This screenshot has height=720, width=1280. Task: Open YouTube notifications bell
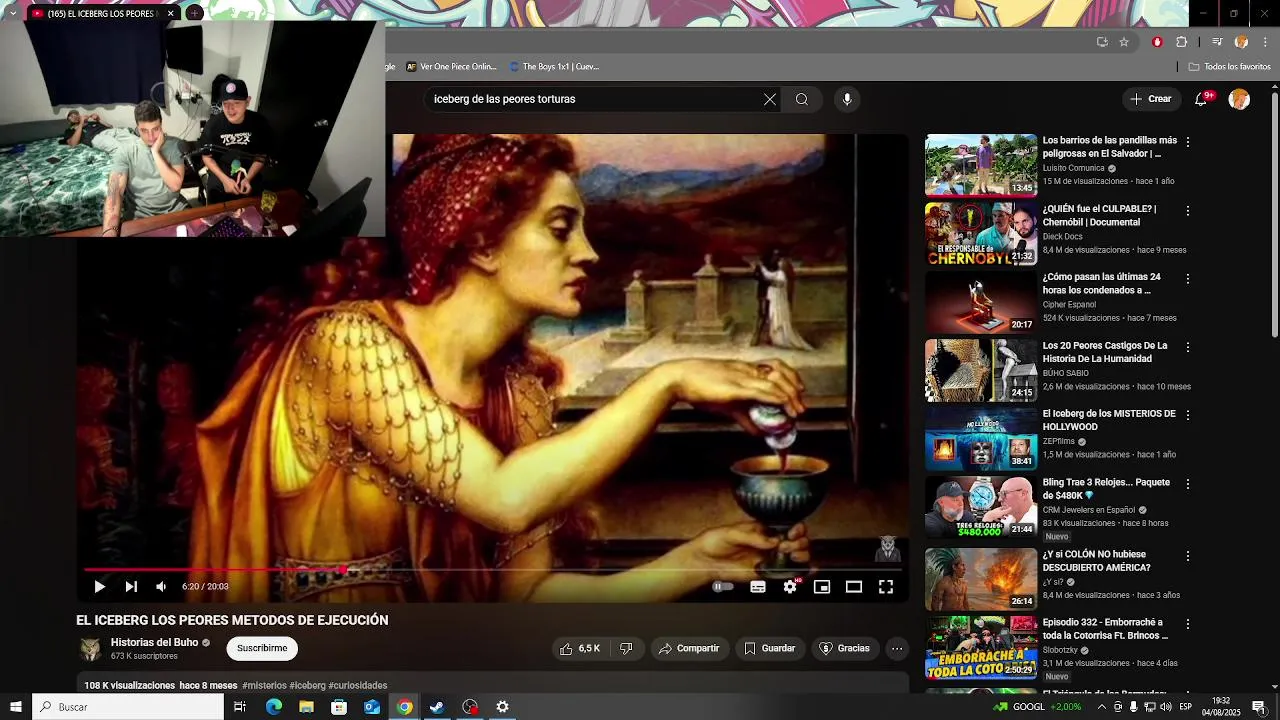click(x=1202, y=99)
